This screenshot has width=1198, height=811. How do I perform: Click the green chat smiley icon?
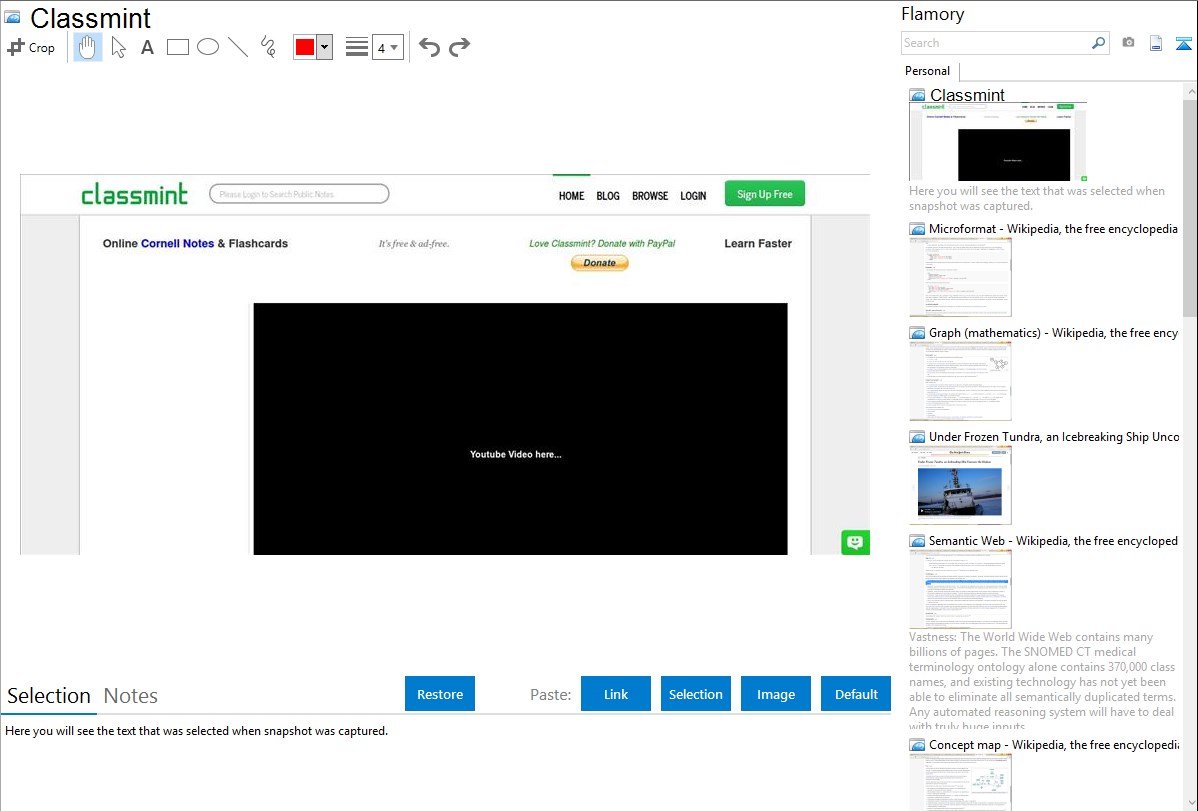pos(855,542)
